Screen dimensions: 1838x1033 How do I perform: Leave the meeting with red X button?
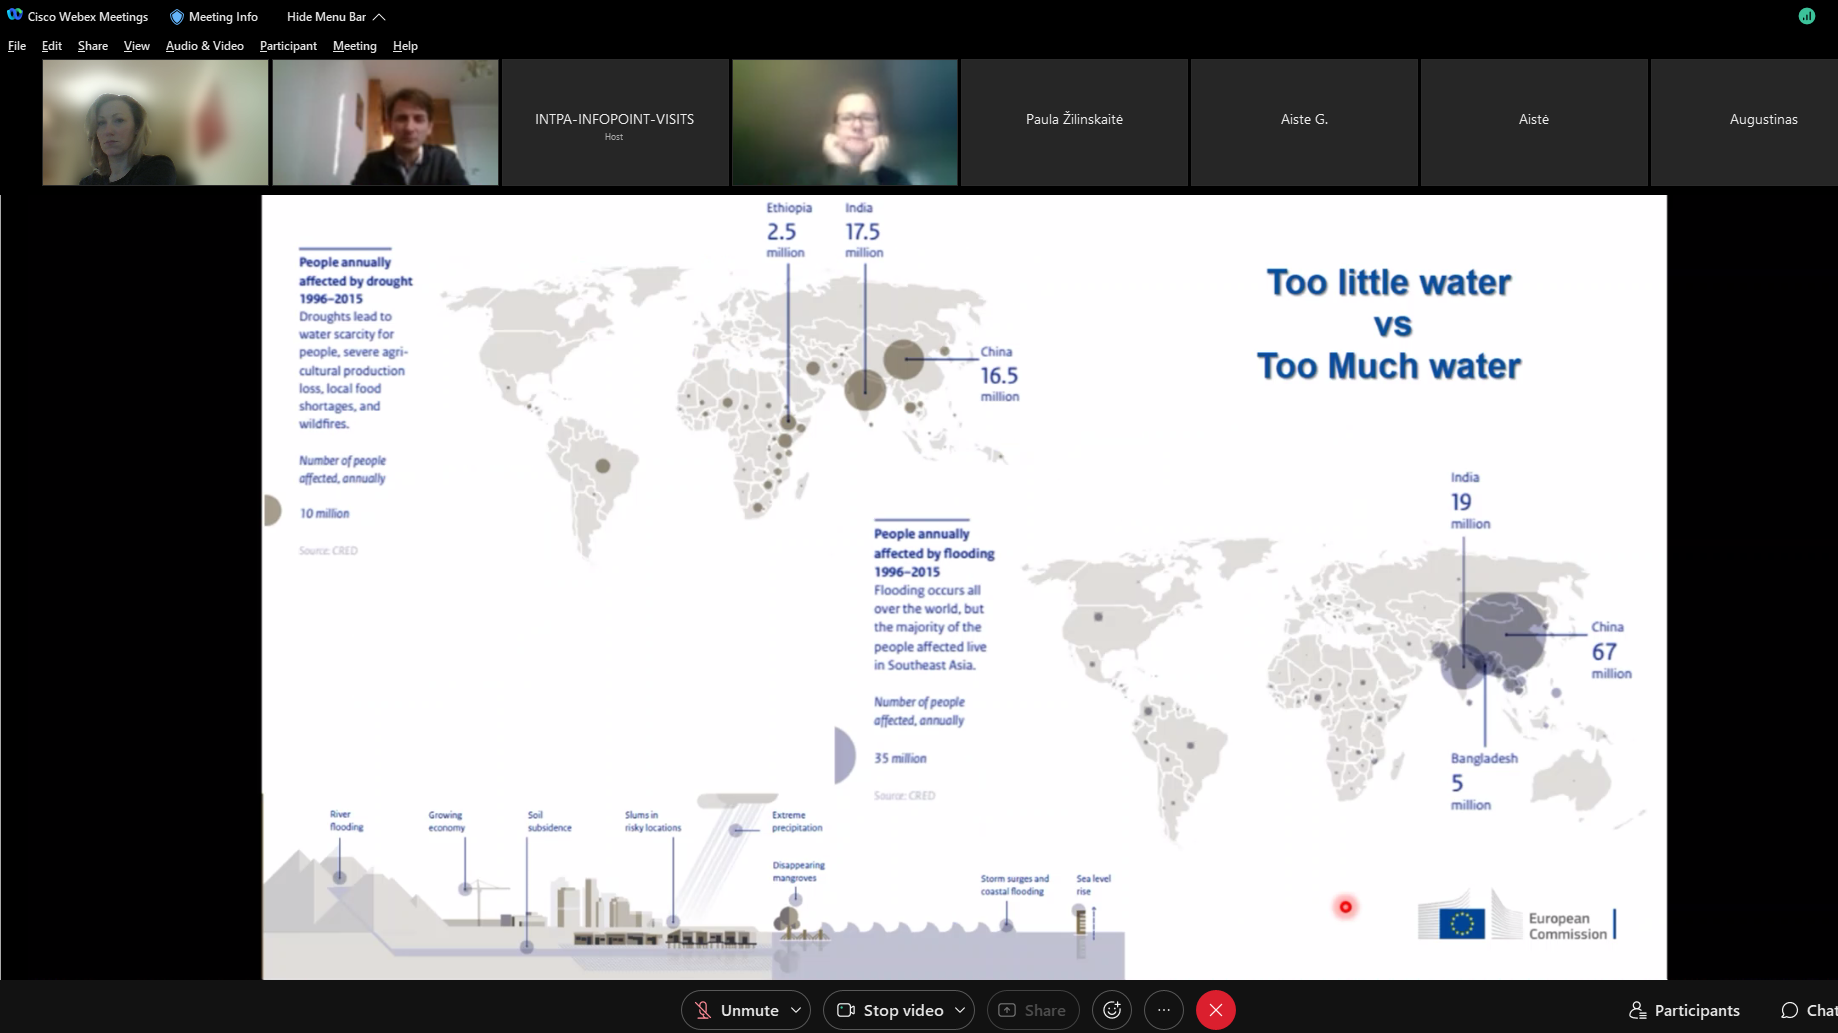pos(1216,1010)
